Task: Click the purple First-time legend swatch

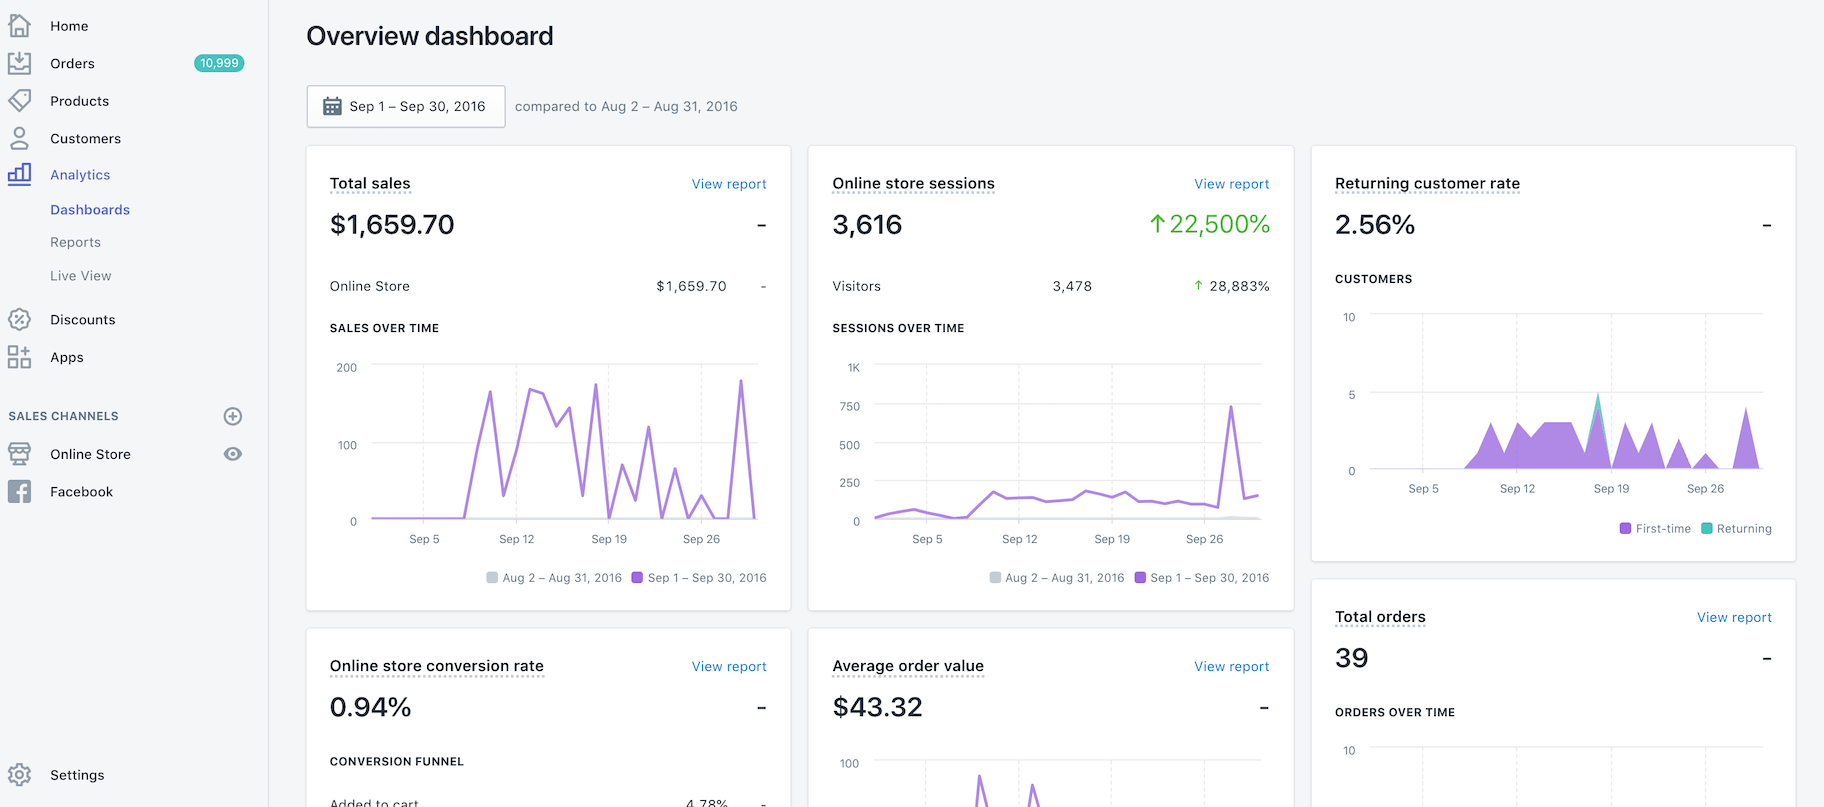Action: tap(1625, 529)
